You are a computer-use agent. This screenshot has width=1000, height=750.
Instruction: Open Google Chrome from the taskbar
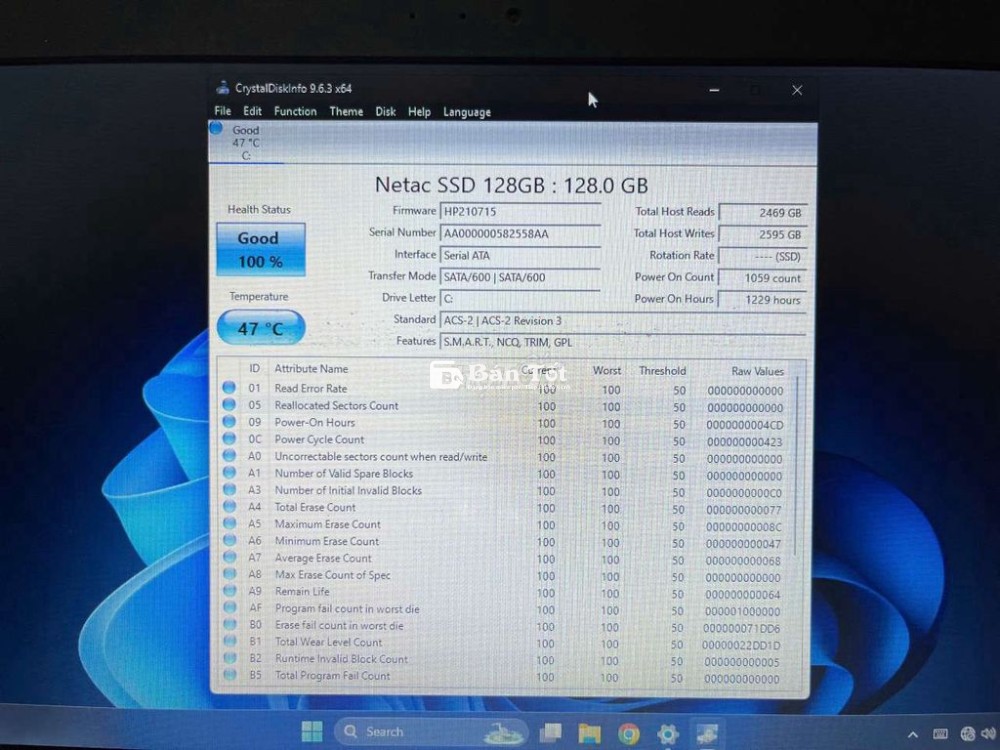click(629, 734)
